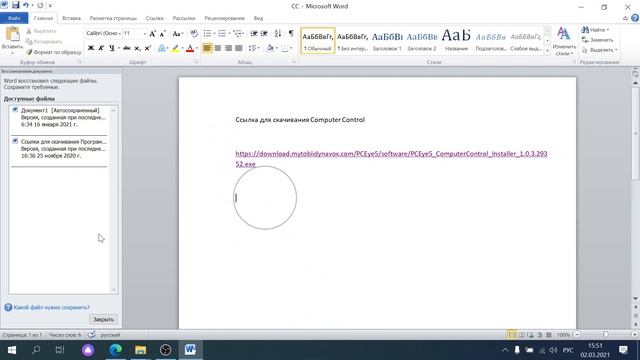Open the Tobii download hyperlink
Image resolution: width=640 pixels, height=360 pixels.
pyautogui.click(x=391, y=159)
